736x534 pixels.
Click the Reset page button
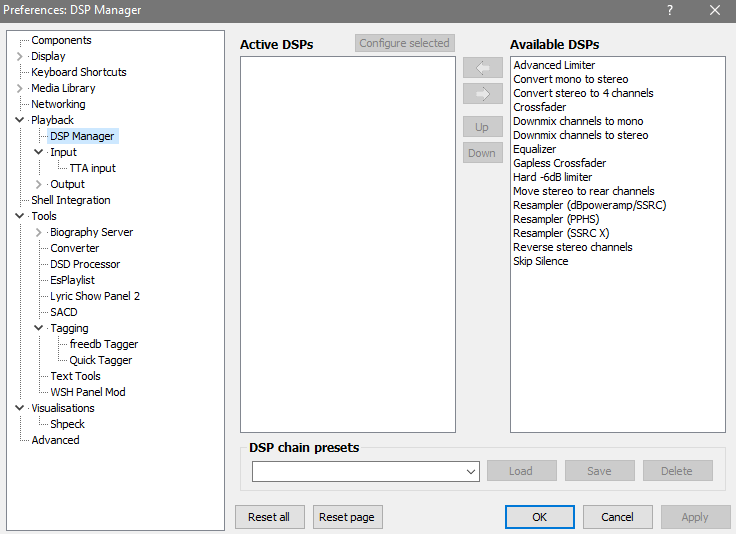[x=348, y=517]
